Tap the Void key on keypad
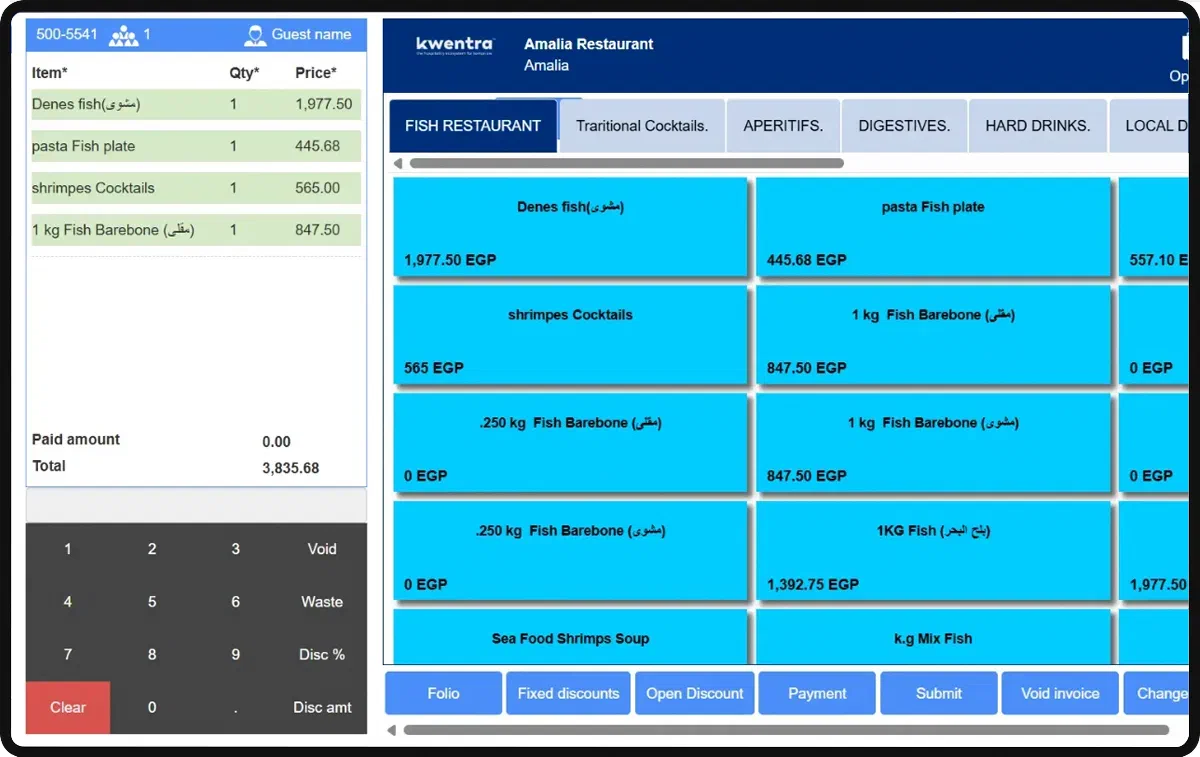Screen dimensions: 1200x757 pyautogui.click(x=322, y=549)
